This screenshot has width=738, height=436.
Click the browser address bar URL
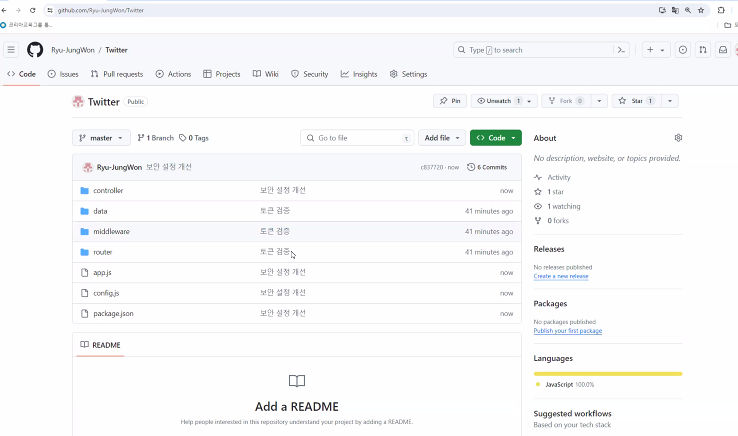(x=101, y=10)
